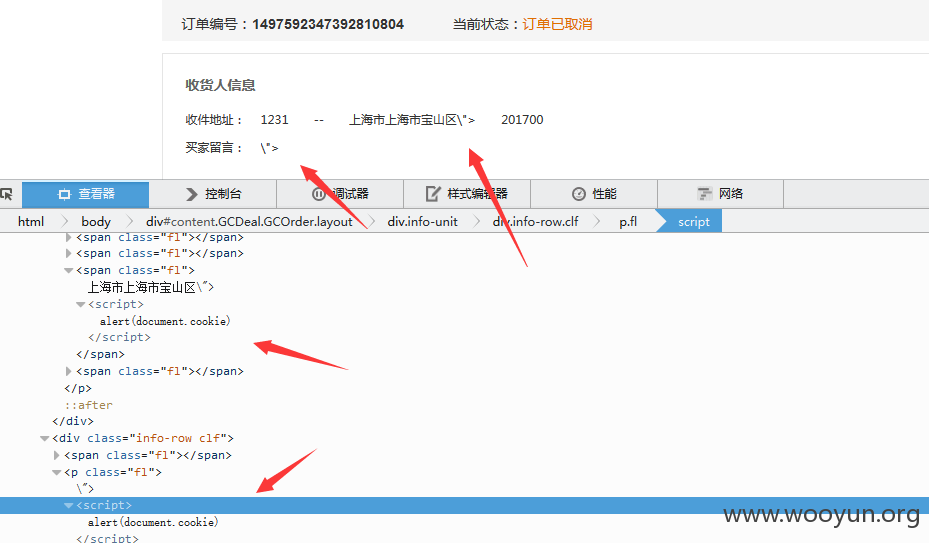
Task: Open the 控制台 console tab
Action: point(213,194)
